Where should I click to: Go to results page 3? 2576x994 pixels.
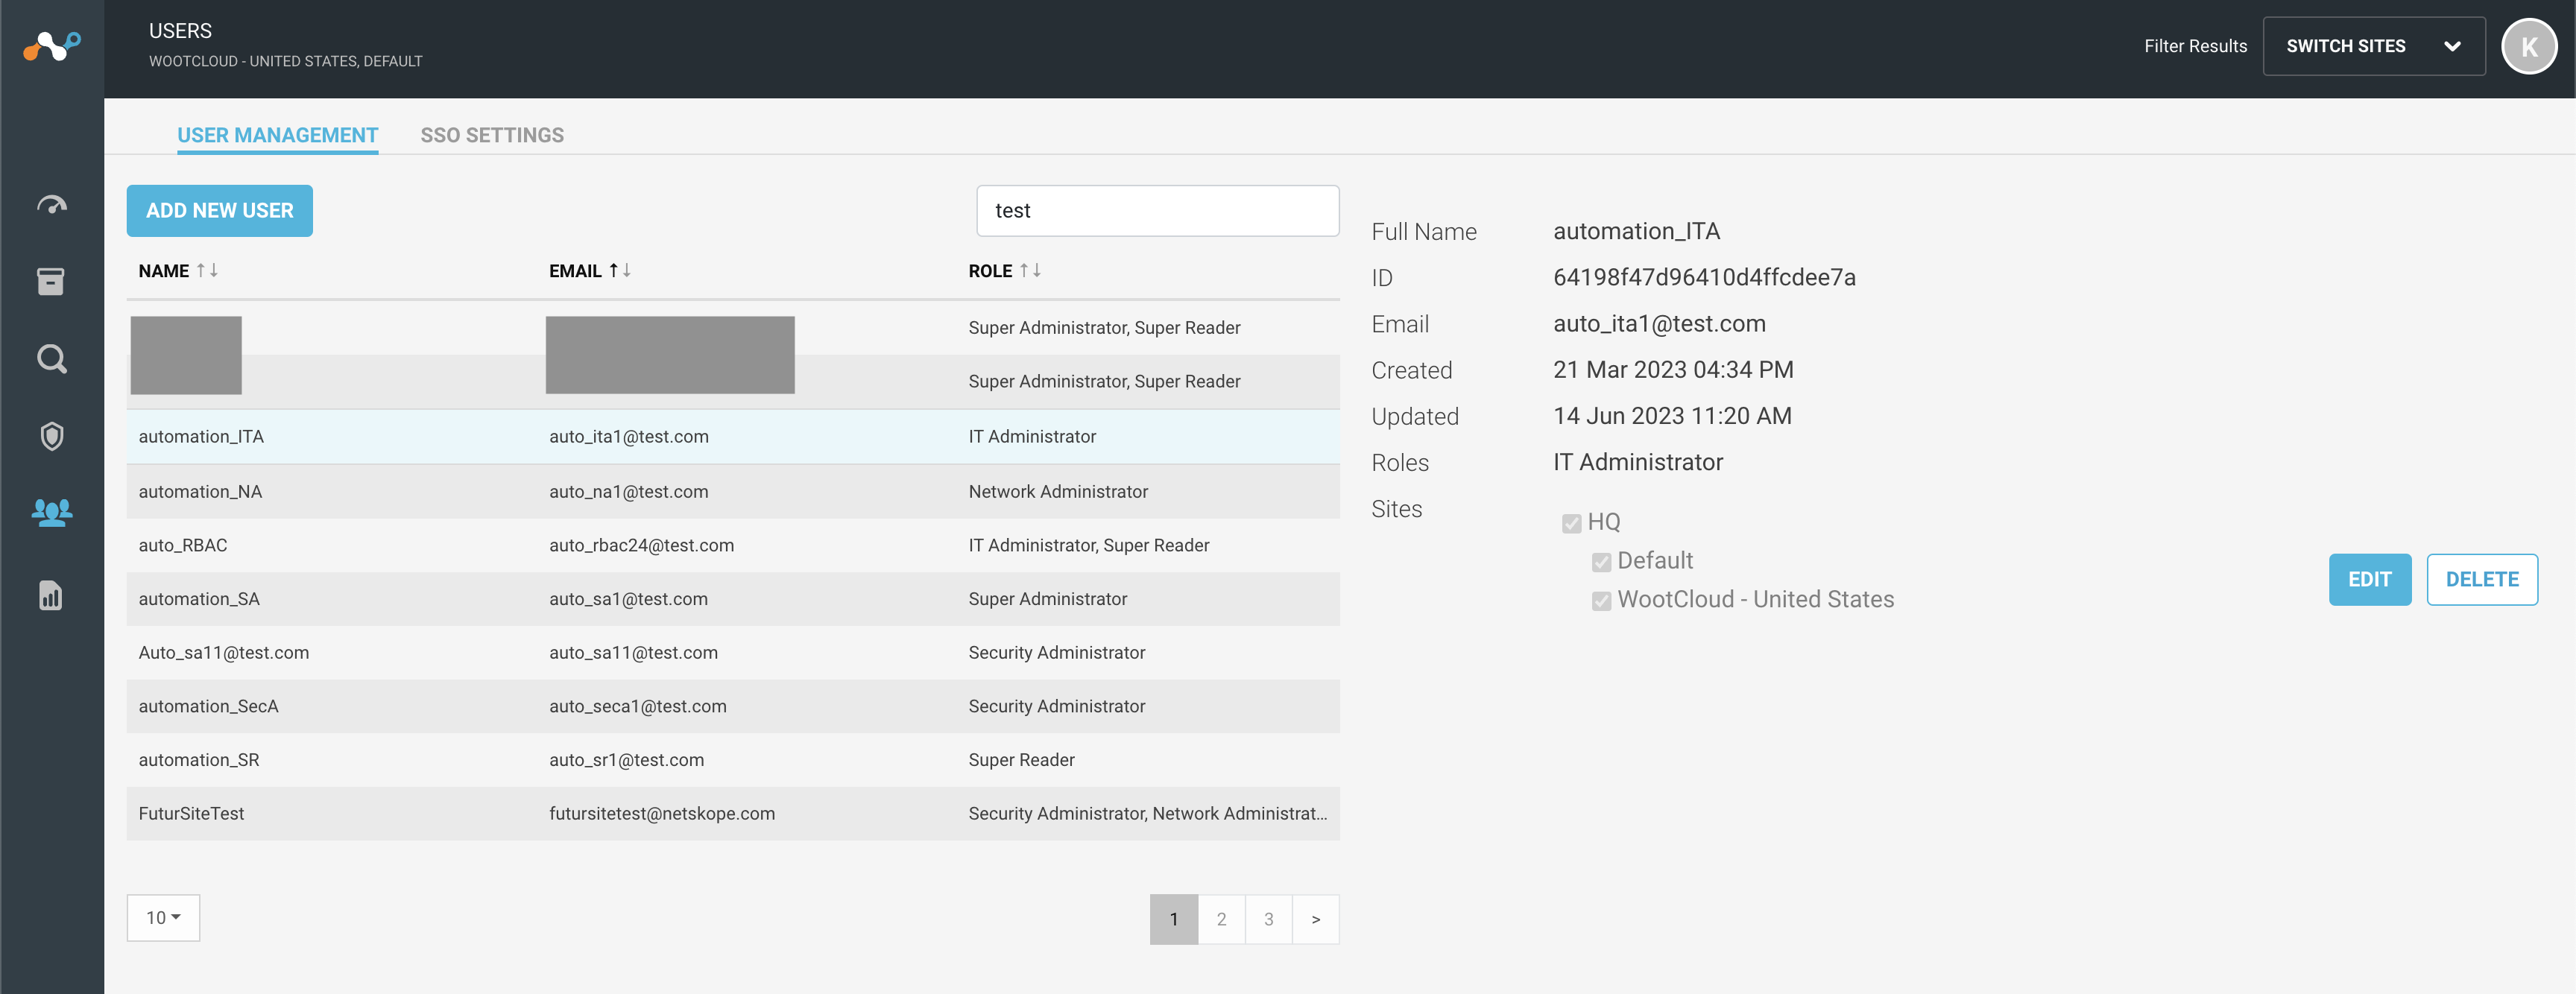pyautogui.click(x=1268, y=919)
